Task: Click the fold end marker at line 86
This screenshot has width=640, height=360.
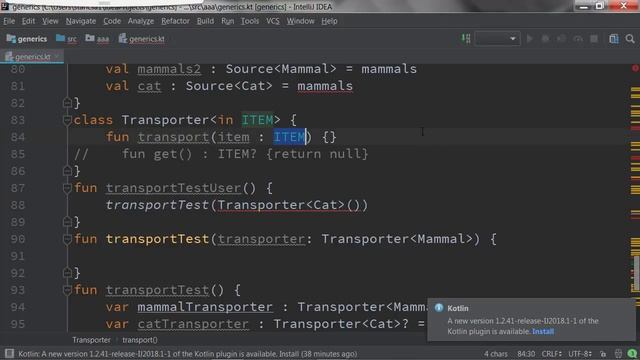Action: [x=67, y=171]
